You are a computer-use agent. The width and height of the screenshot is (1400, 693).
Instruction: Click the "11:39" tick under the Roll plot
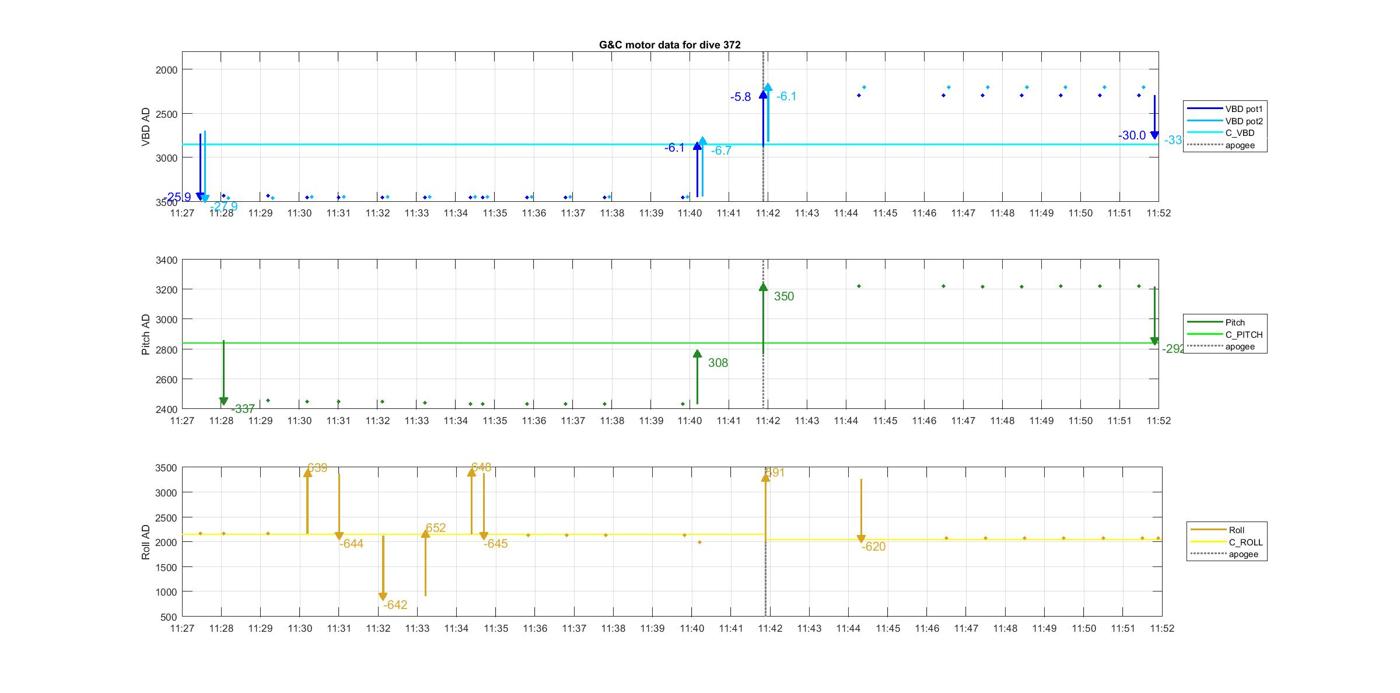pos(652,629)
